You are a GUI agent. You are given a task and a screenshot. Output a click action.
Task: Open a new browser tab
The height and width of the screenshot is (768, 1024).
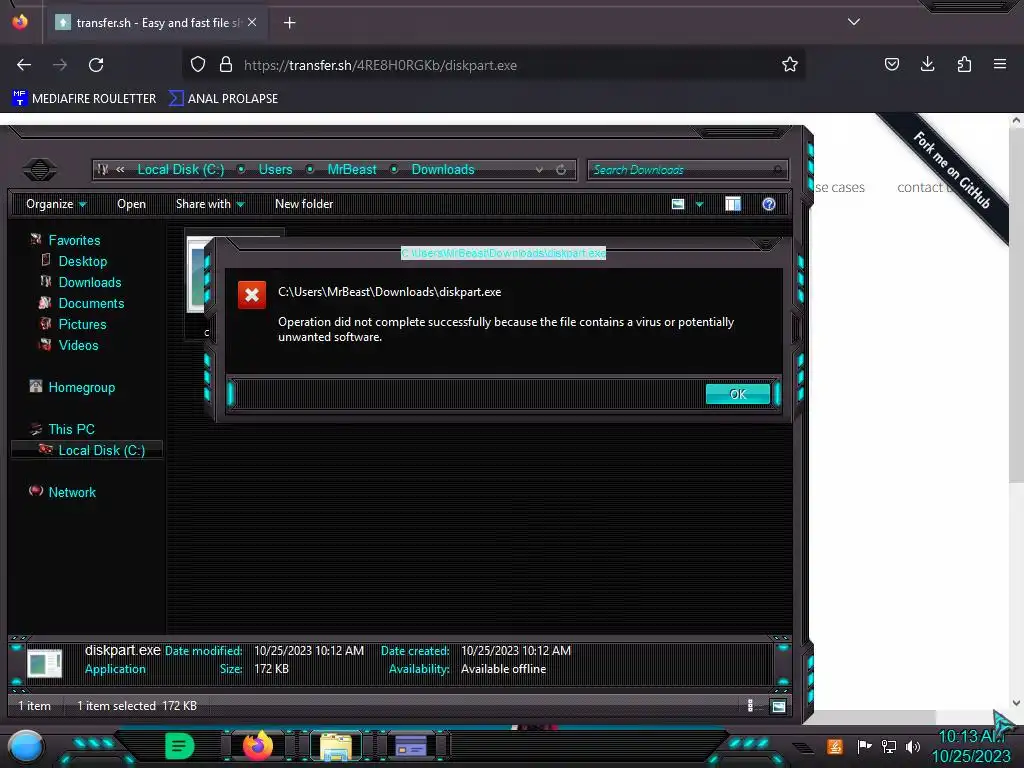pos(289,23)
